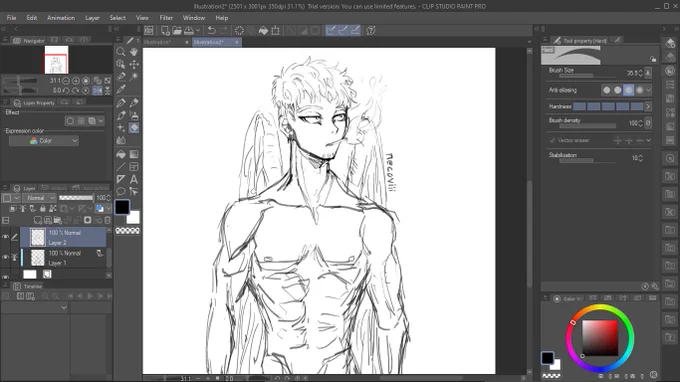Toggle visibility of Layer 2
This screenshot has height=382, width=680.
6,237
